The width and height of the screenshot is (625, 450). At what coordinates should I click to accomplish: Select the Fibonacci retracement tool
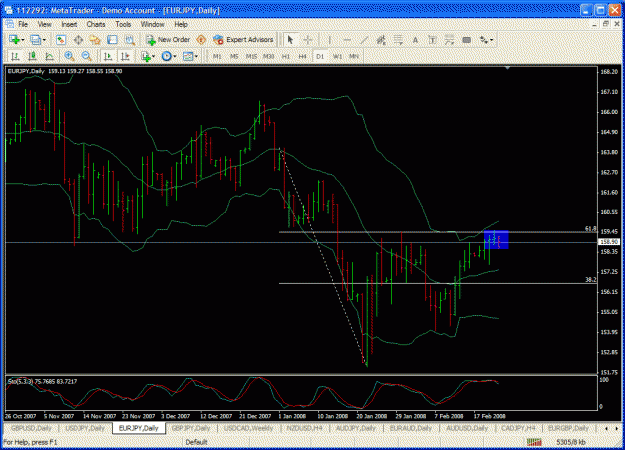(398, 40)
